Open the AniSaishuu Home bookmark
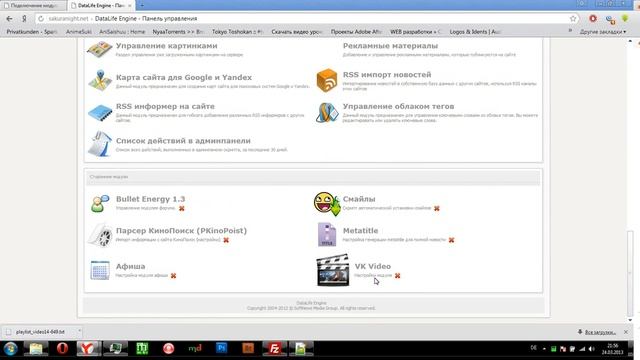The image size is (640, 360). pos(122,32)
